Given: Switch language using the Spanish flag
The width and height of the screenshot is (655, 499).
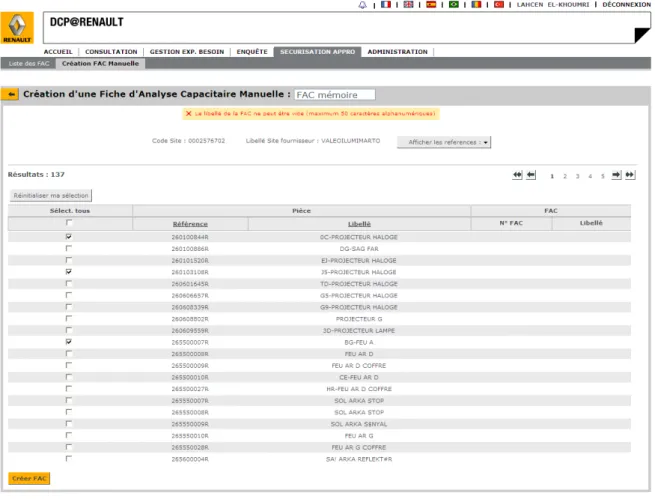Looking at the screenshot, I should (431, 5).
